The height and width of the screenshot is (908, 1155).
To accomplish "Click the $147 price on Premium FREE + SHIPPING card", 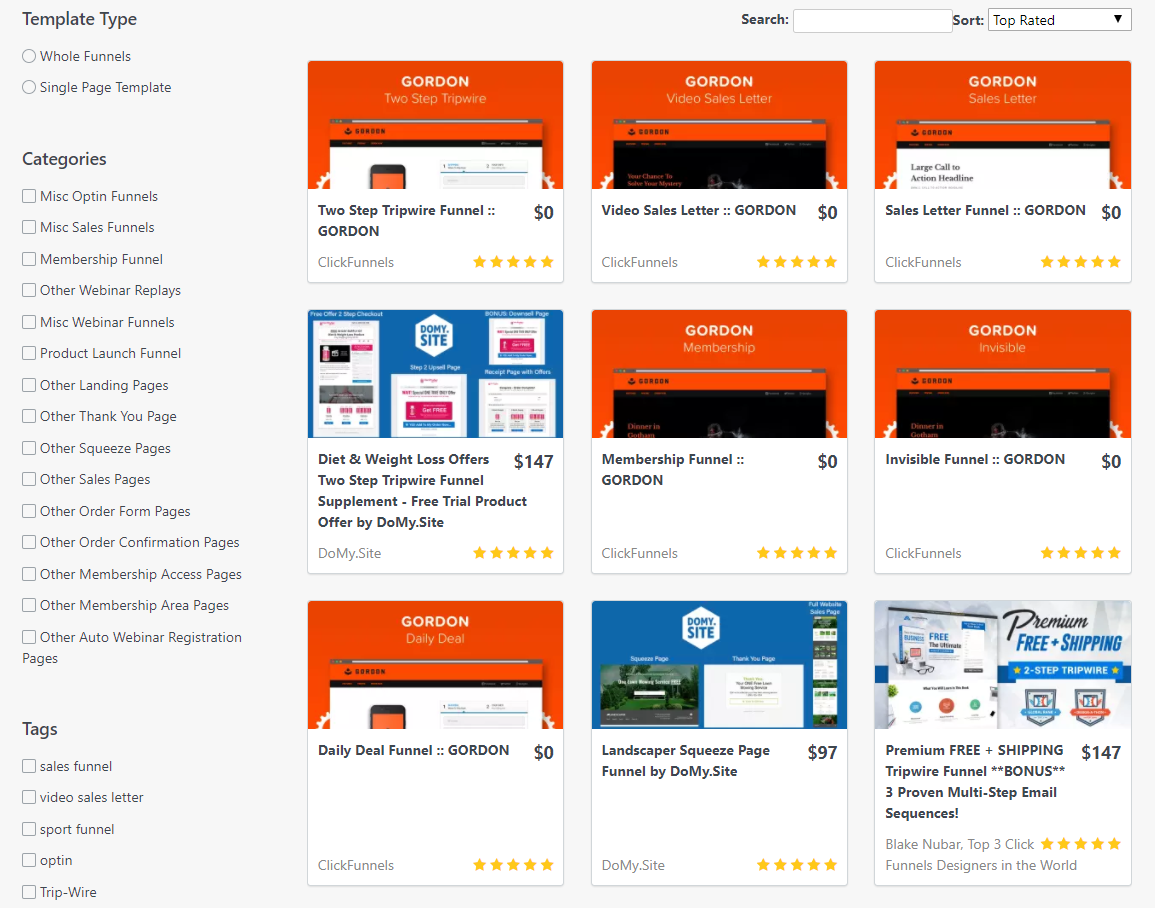I will (x=1101, y=753).
